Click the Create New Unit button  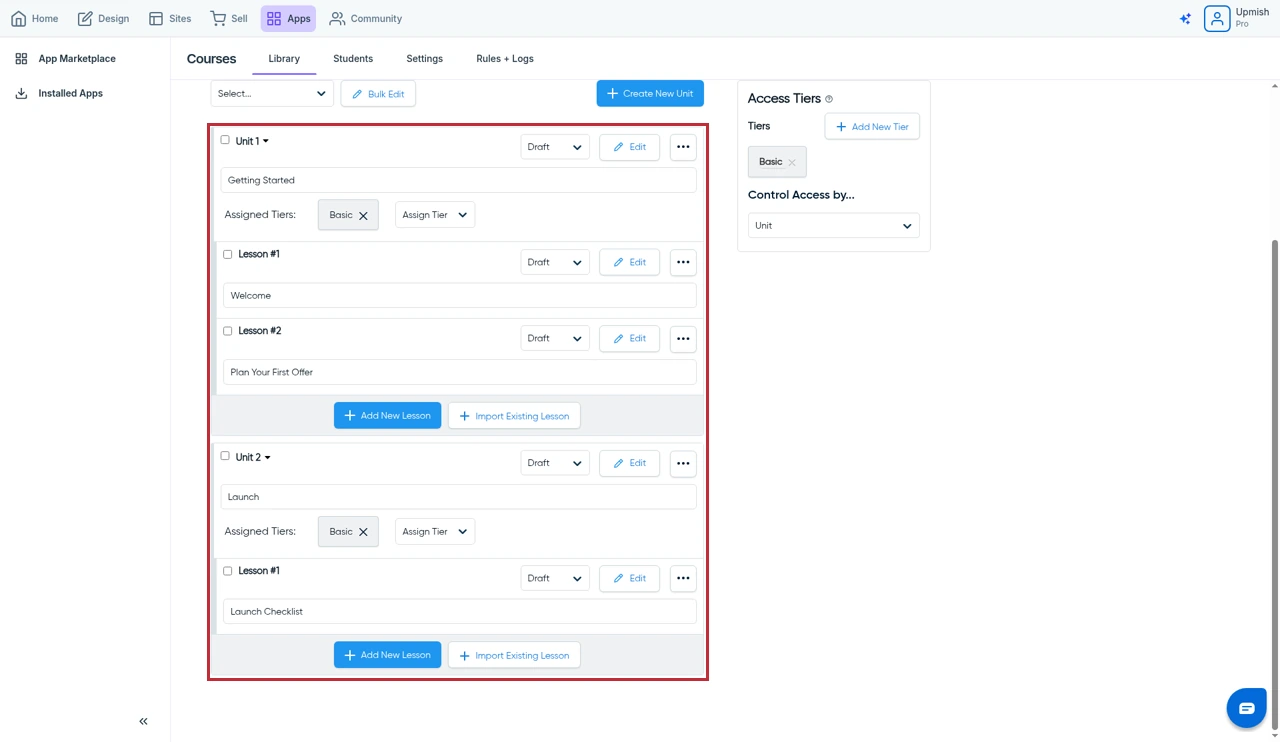pos(650,93)
